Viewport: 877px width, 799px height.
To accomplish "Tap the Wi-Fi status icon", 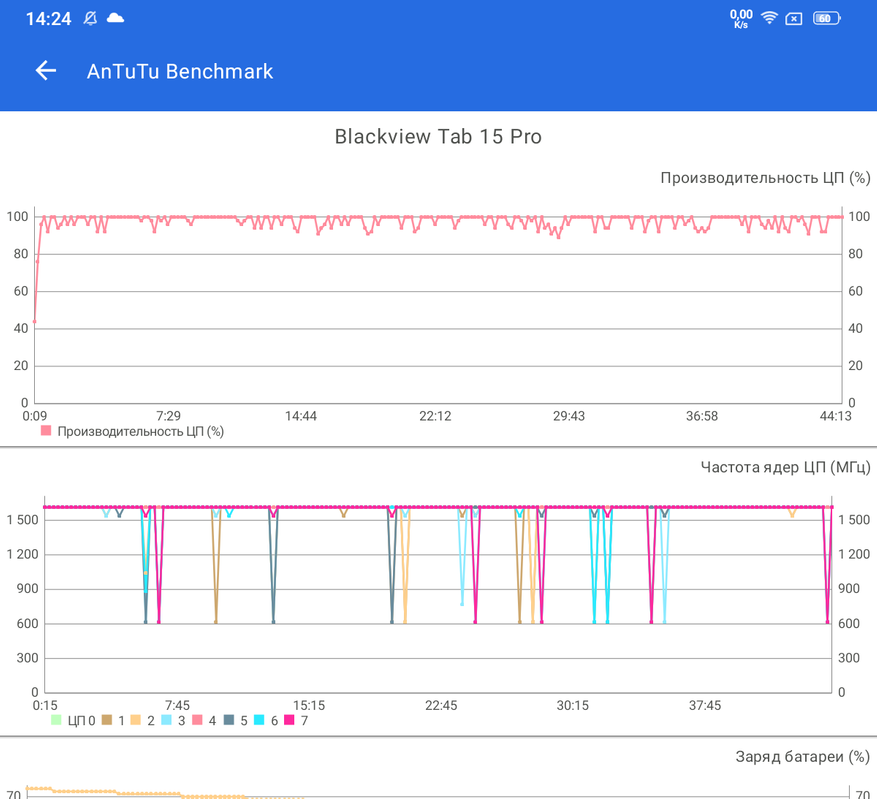I will click(770, 18).
